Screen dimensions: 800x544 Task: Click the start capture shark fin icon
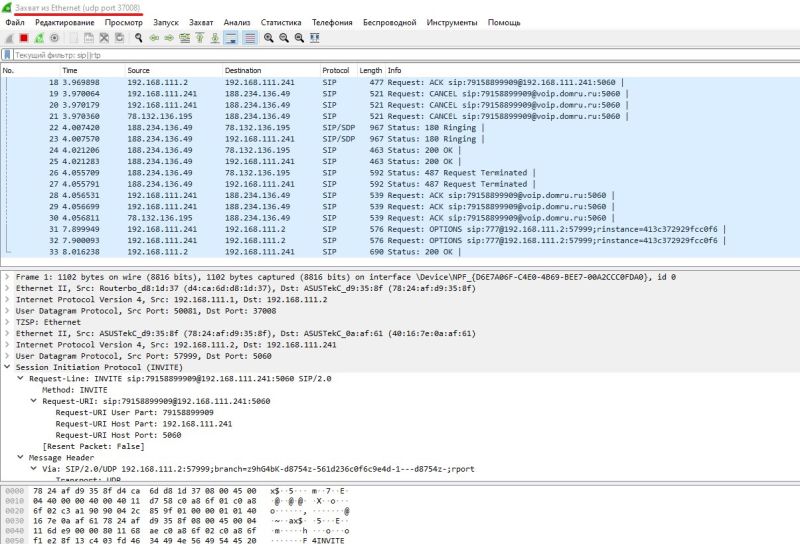click(9, 38)
